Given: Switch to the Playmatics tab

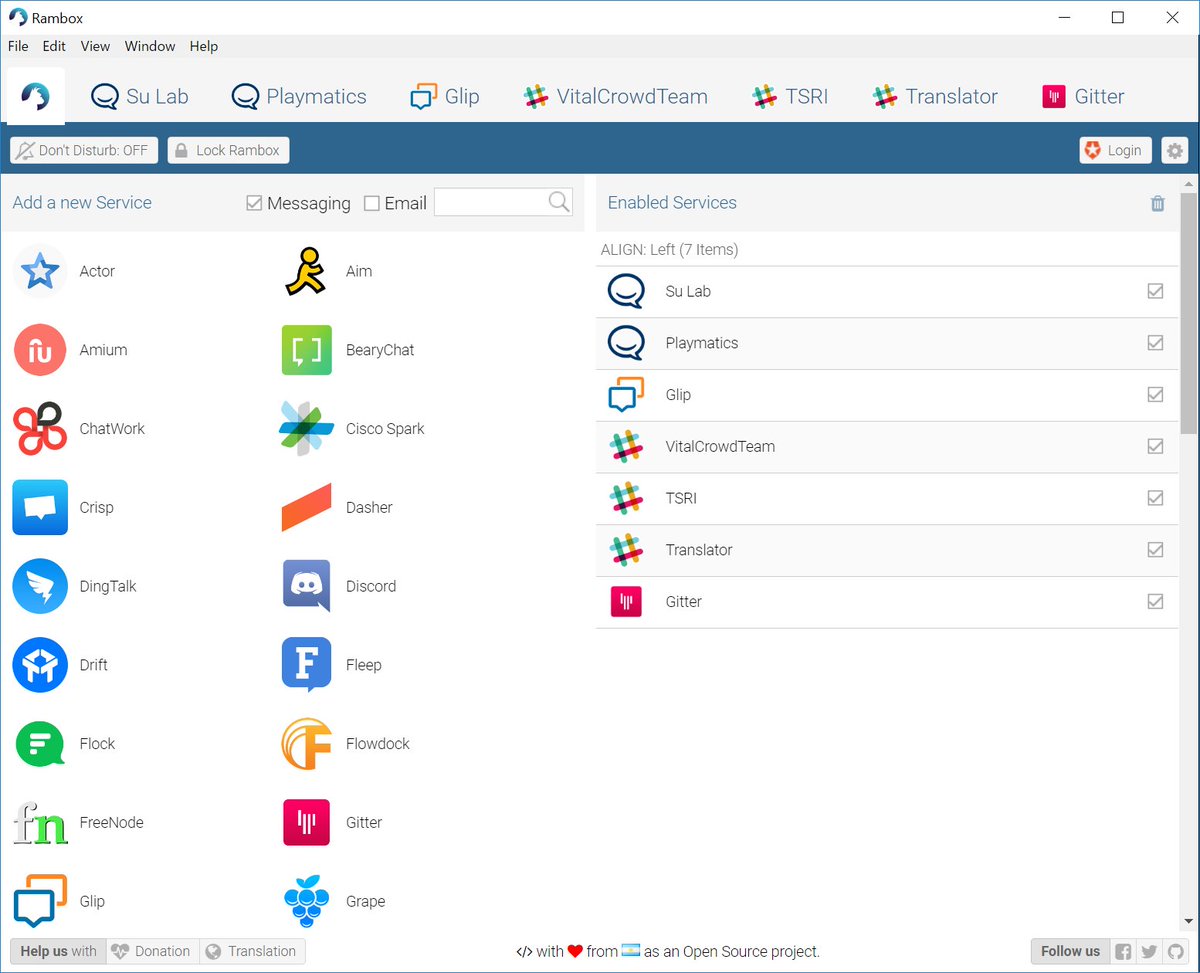Looking at the screenshot, I should click(299, 96).
